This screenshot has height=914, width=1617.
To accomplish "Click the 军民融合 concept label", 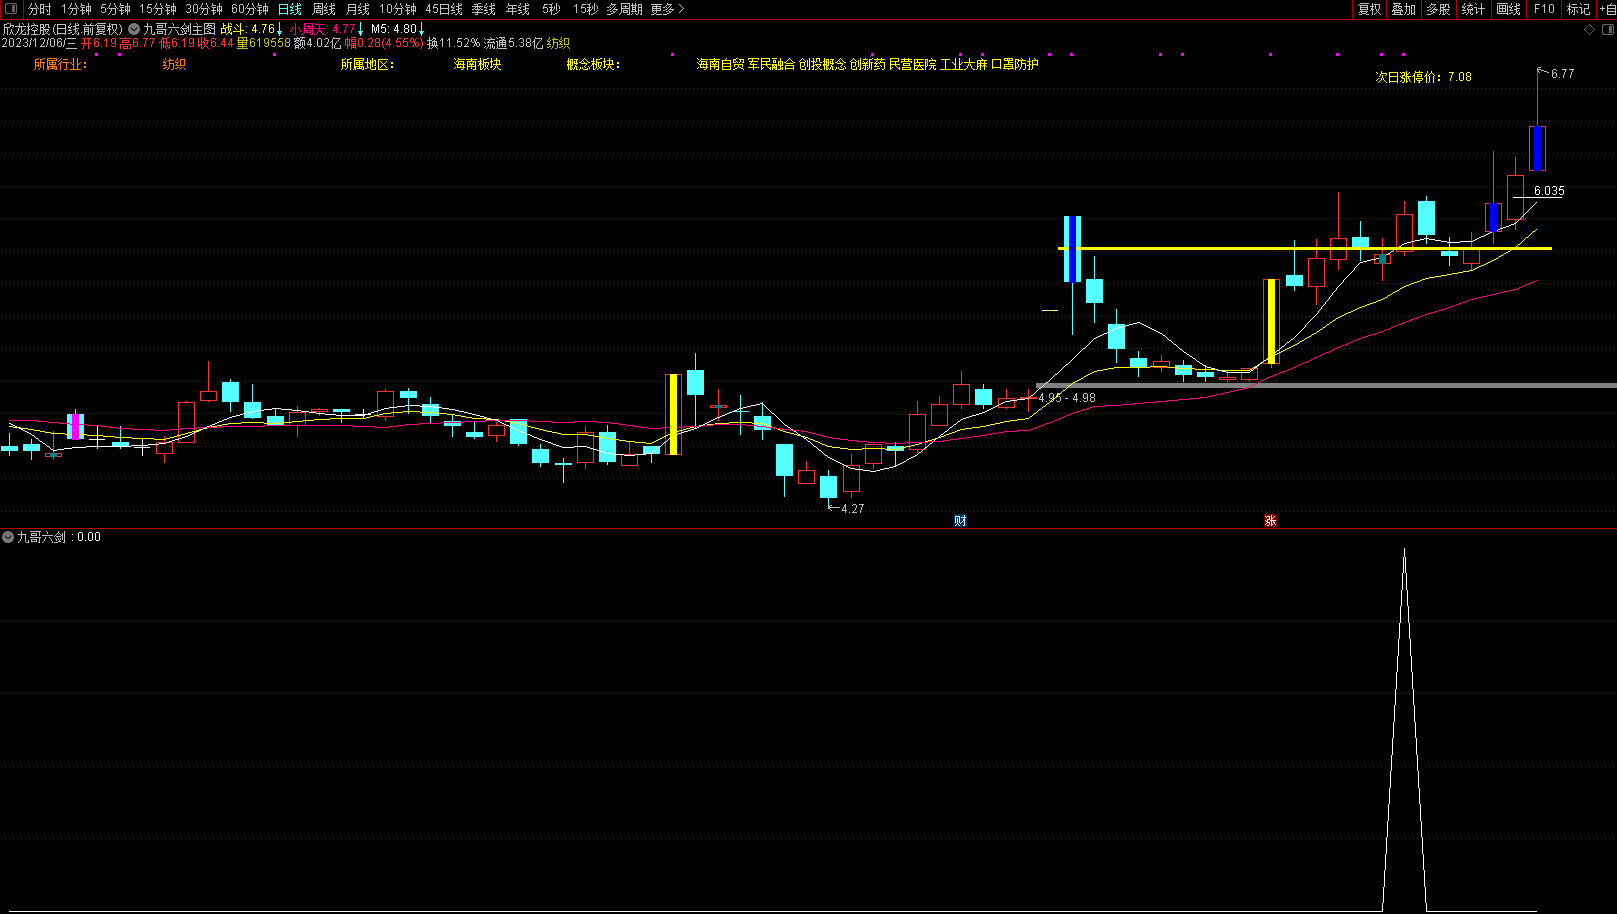I will 771,64.
